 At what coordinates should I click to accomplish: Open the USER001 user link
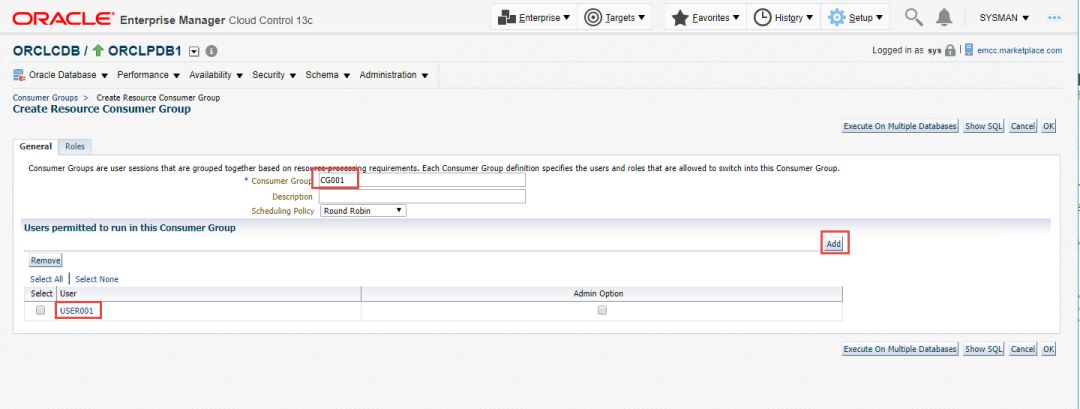point(76,311)
